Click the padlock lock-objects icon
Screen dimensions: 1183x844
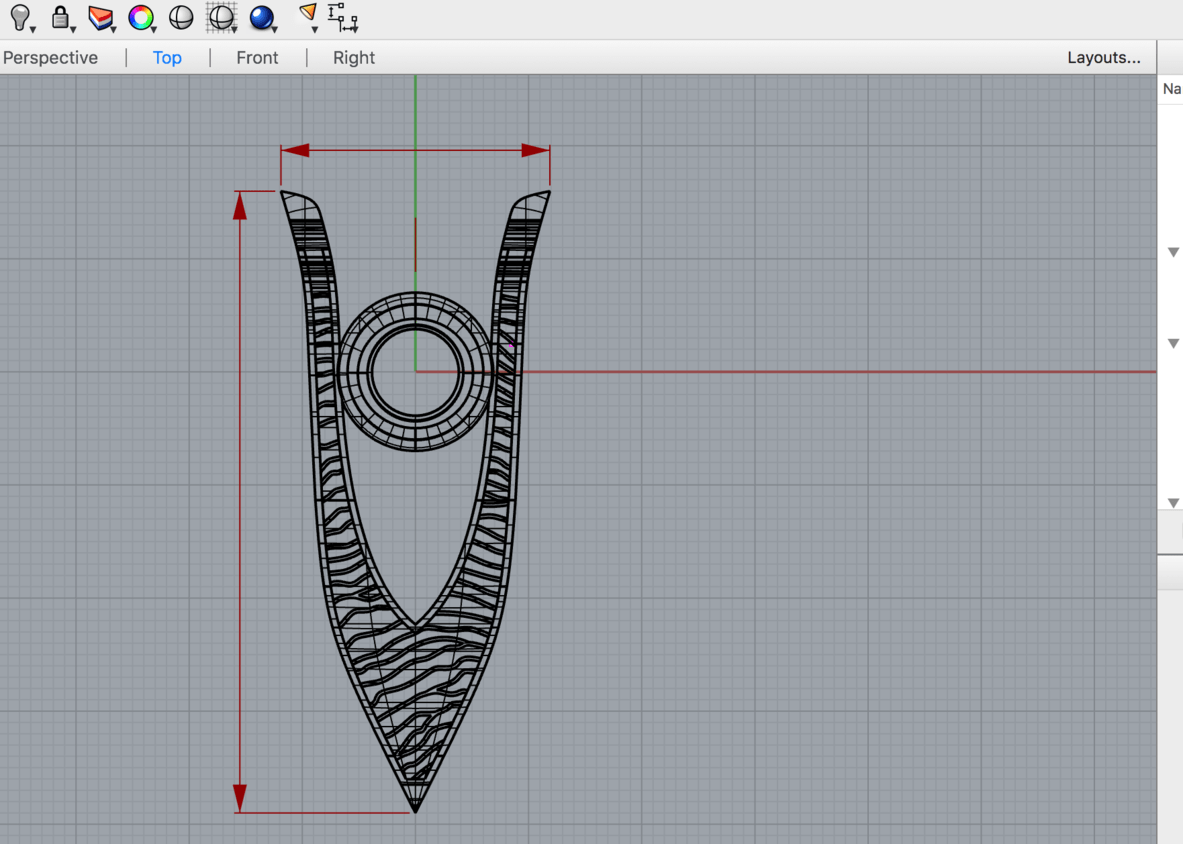click(61, 17)
